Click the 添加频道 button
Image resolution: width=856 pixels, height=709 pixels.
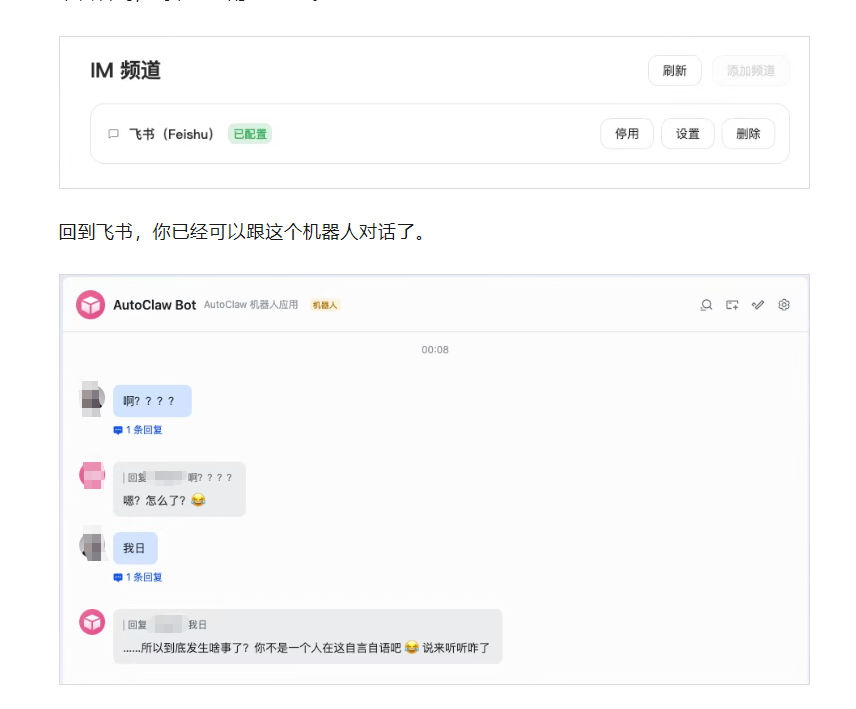pyautogui.click(x=751, y=71)
